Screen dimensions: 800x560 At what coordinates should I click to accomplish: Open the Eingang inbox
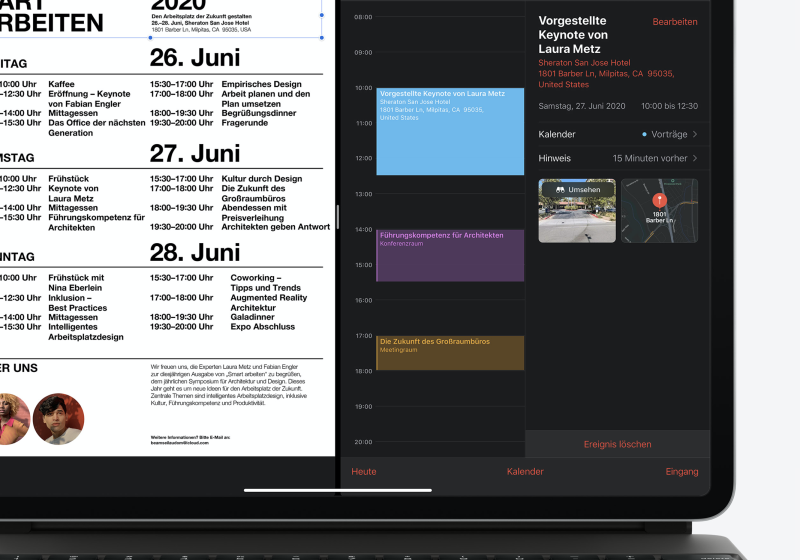(x=682, y=472)
